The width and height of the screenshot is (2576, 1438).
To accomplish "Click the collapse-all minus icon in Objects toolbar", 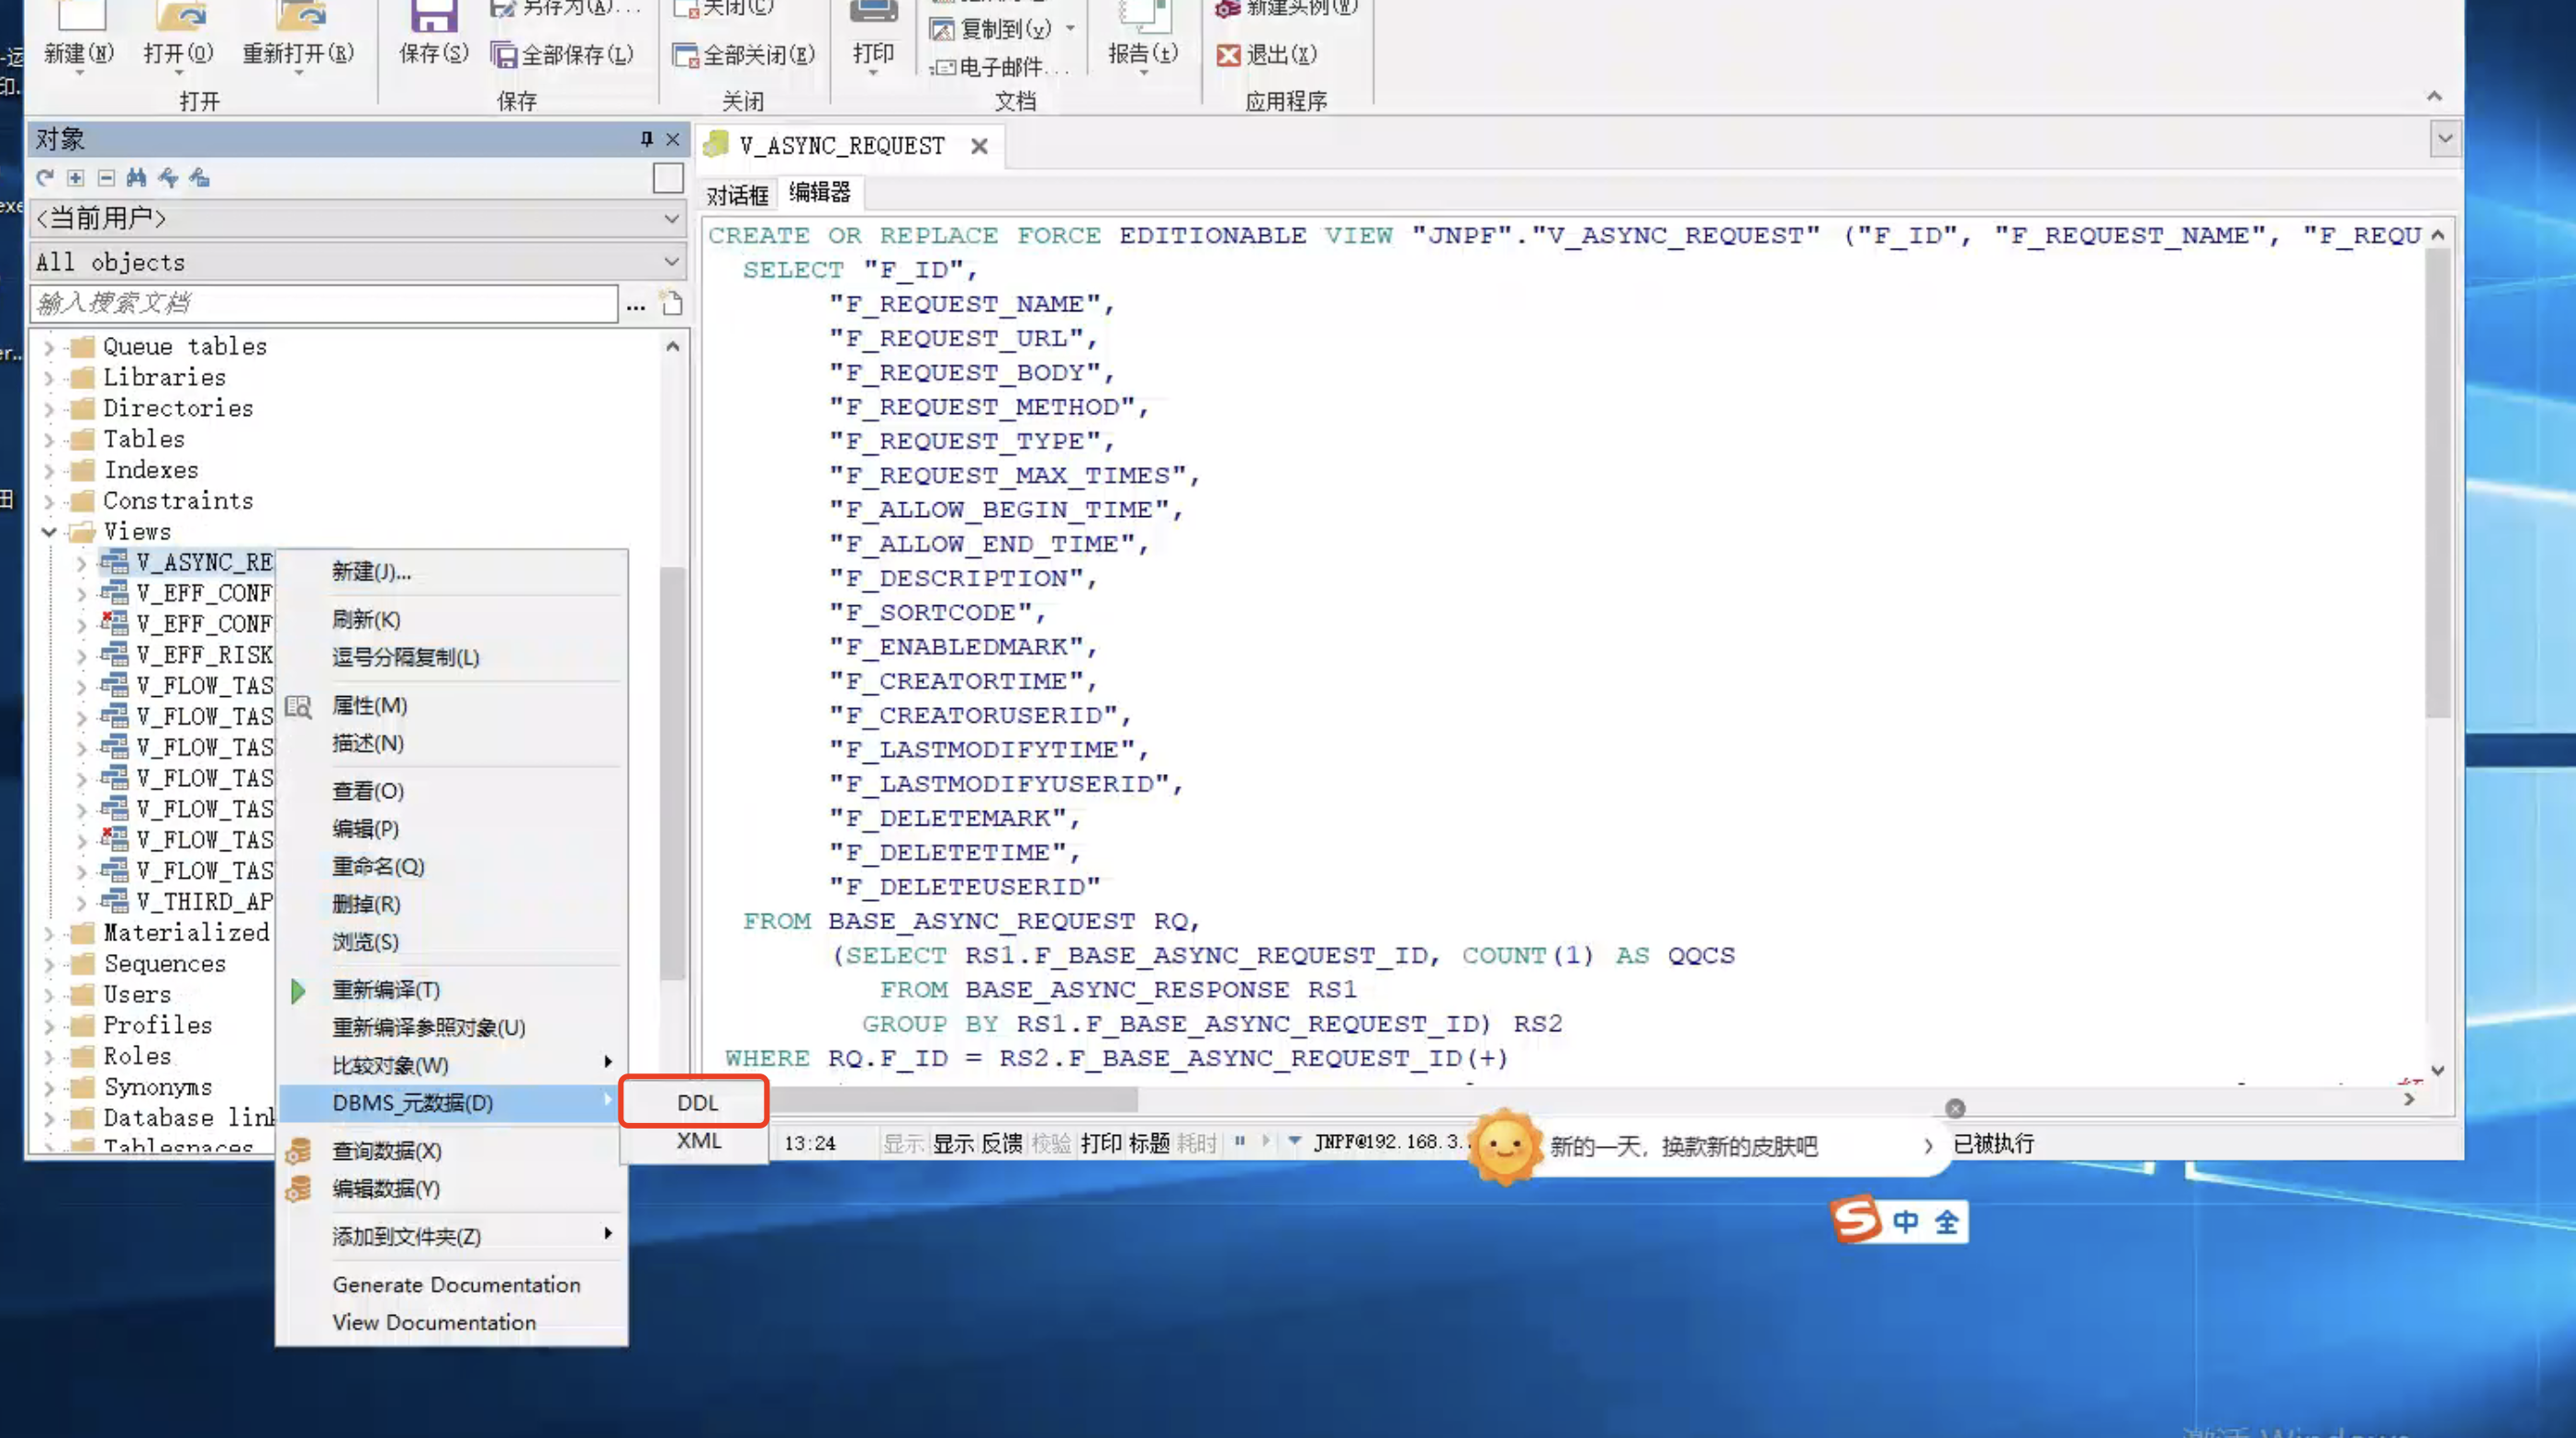I will tap(106, 178).
